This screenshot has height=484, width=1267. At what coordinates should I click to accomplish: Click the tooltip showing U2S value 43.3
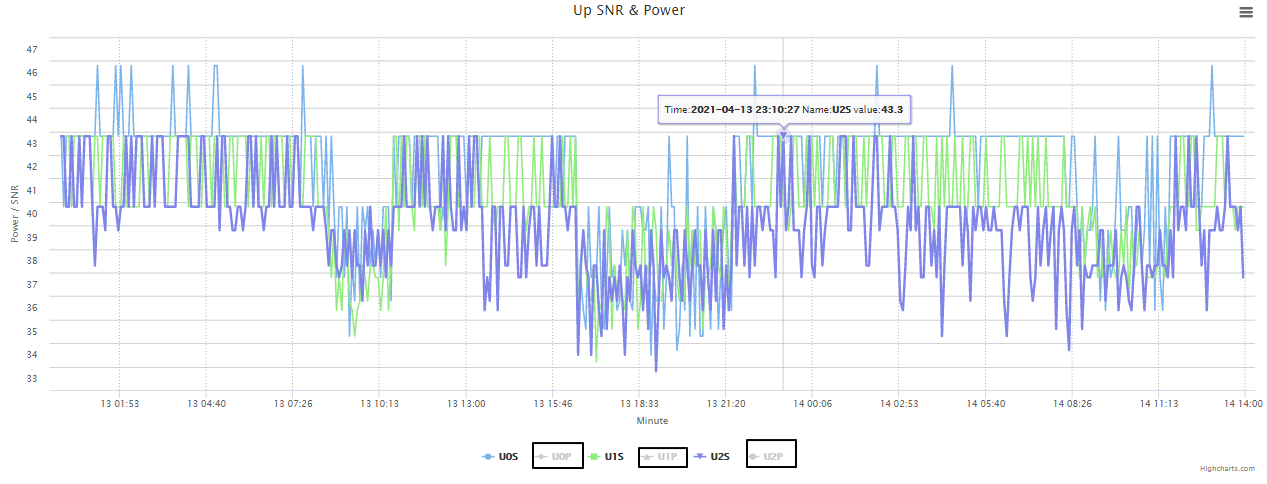tap(784, 109)
